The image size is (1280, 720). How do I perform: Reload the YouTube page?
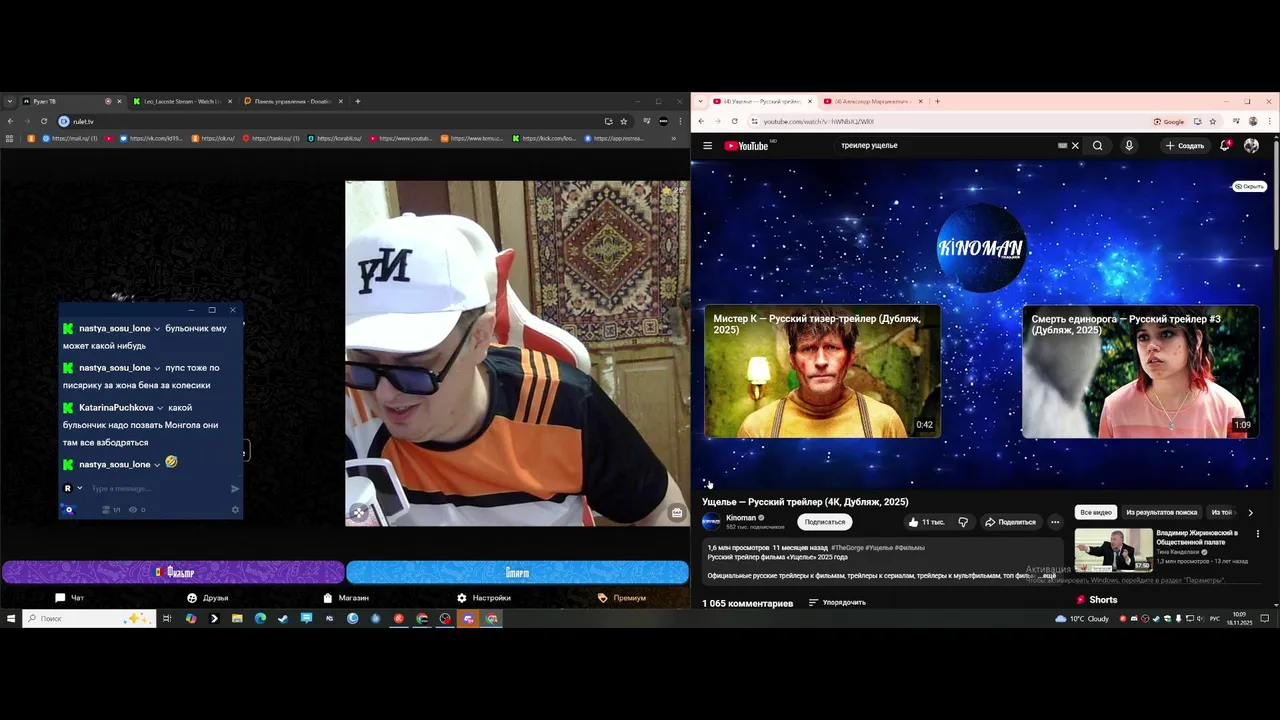point(735,121)
